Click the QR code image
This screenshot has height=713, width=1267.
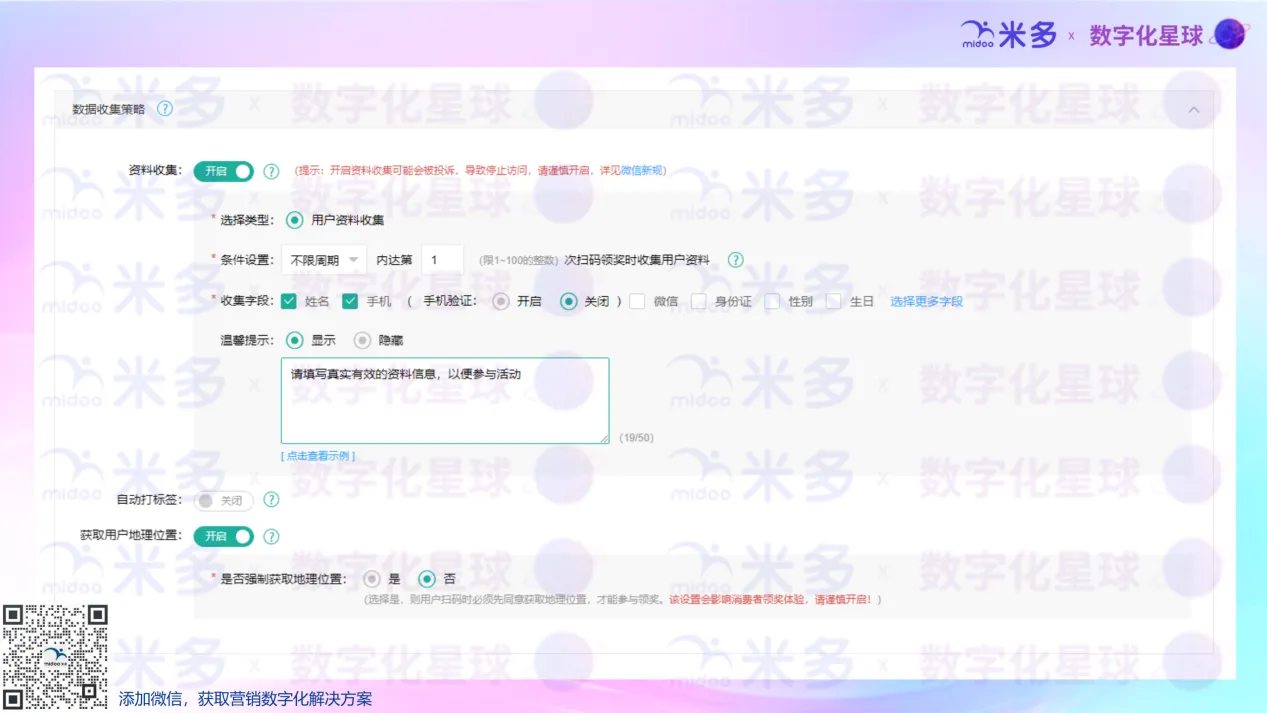point(55,656)
